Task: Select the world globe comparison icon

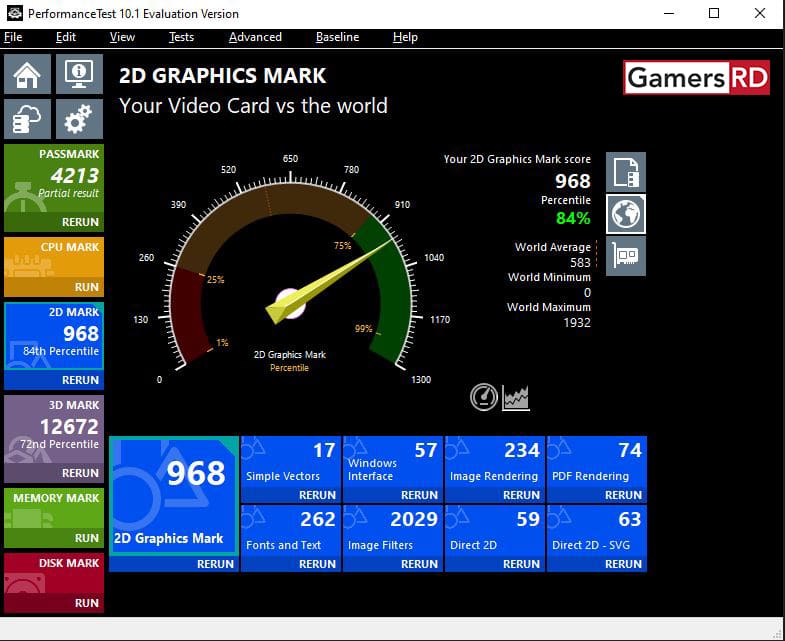Action: pyautogui.click(x=627, y=214)
